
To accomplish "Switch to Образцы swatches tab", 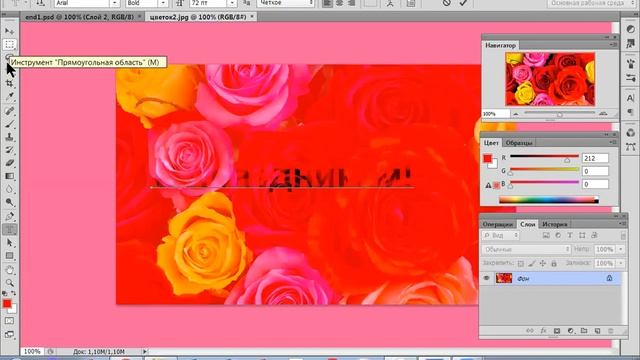I will 519,143.
